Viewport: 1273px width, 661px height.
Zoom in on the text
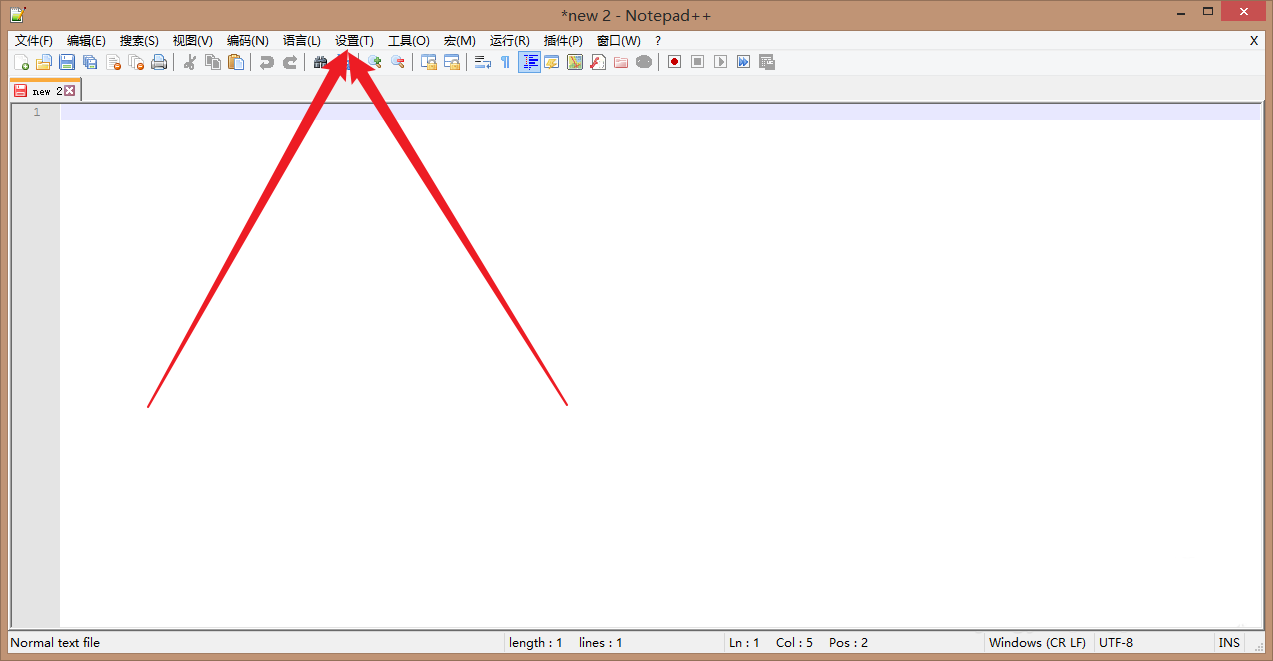[373, 62]
